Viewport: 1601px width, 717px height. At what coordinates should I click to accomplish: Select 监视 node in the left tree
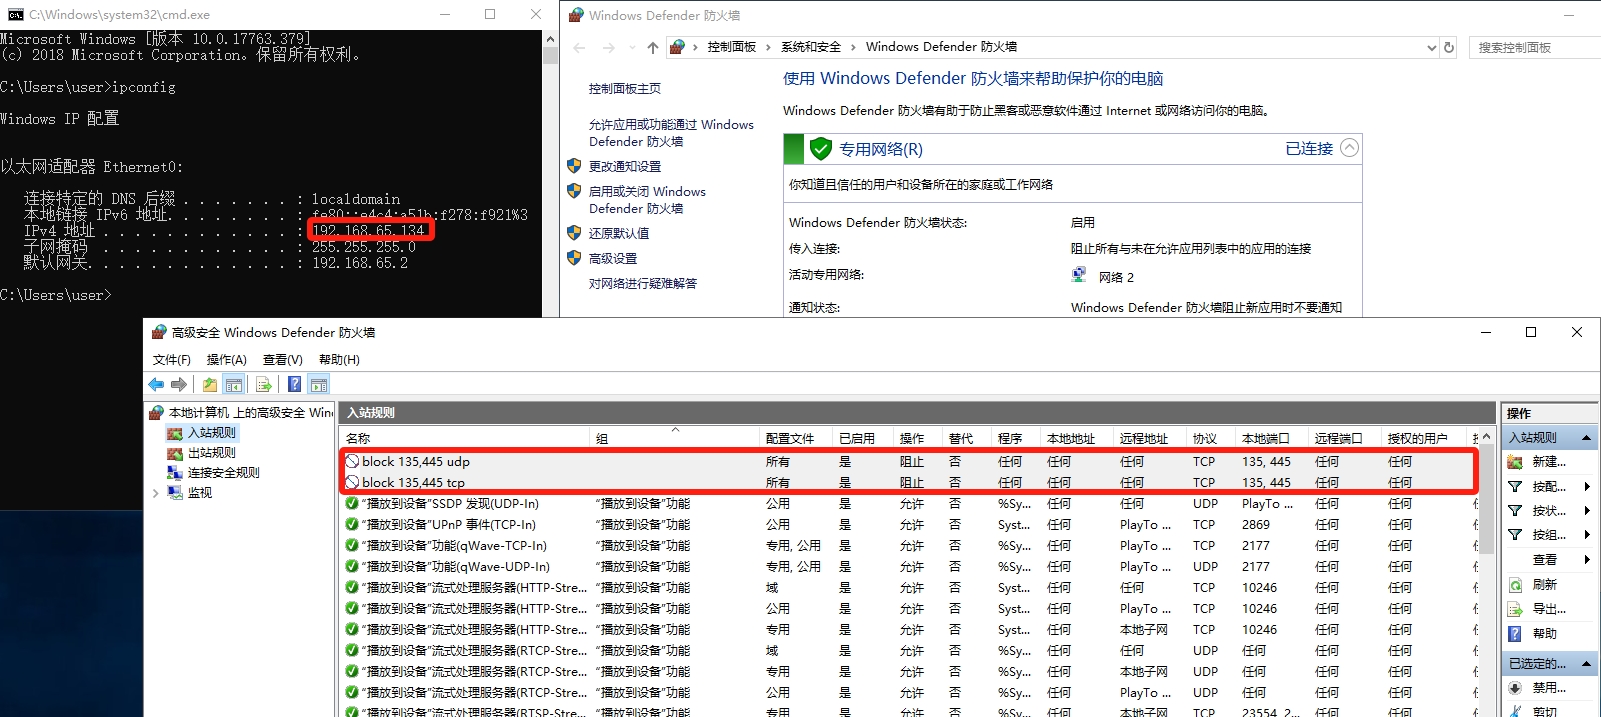click(x=200, y=493)
